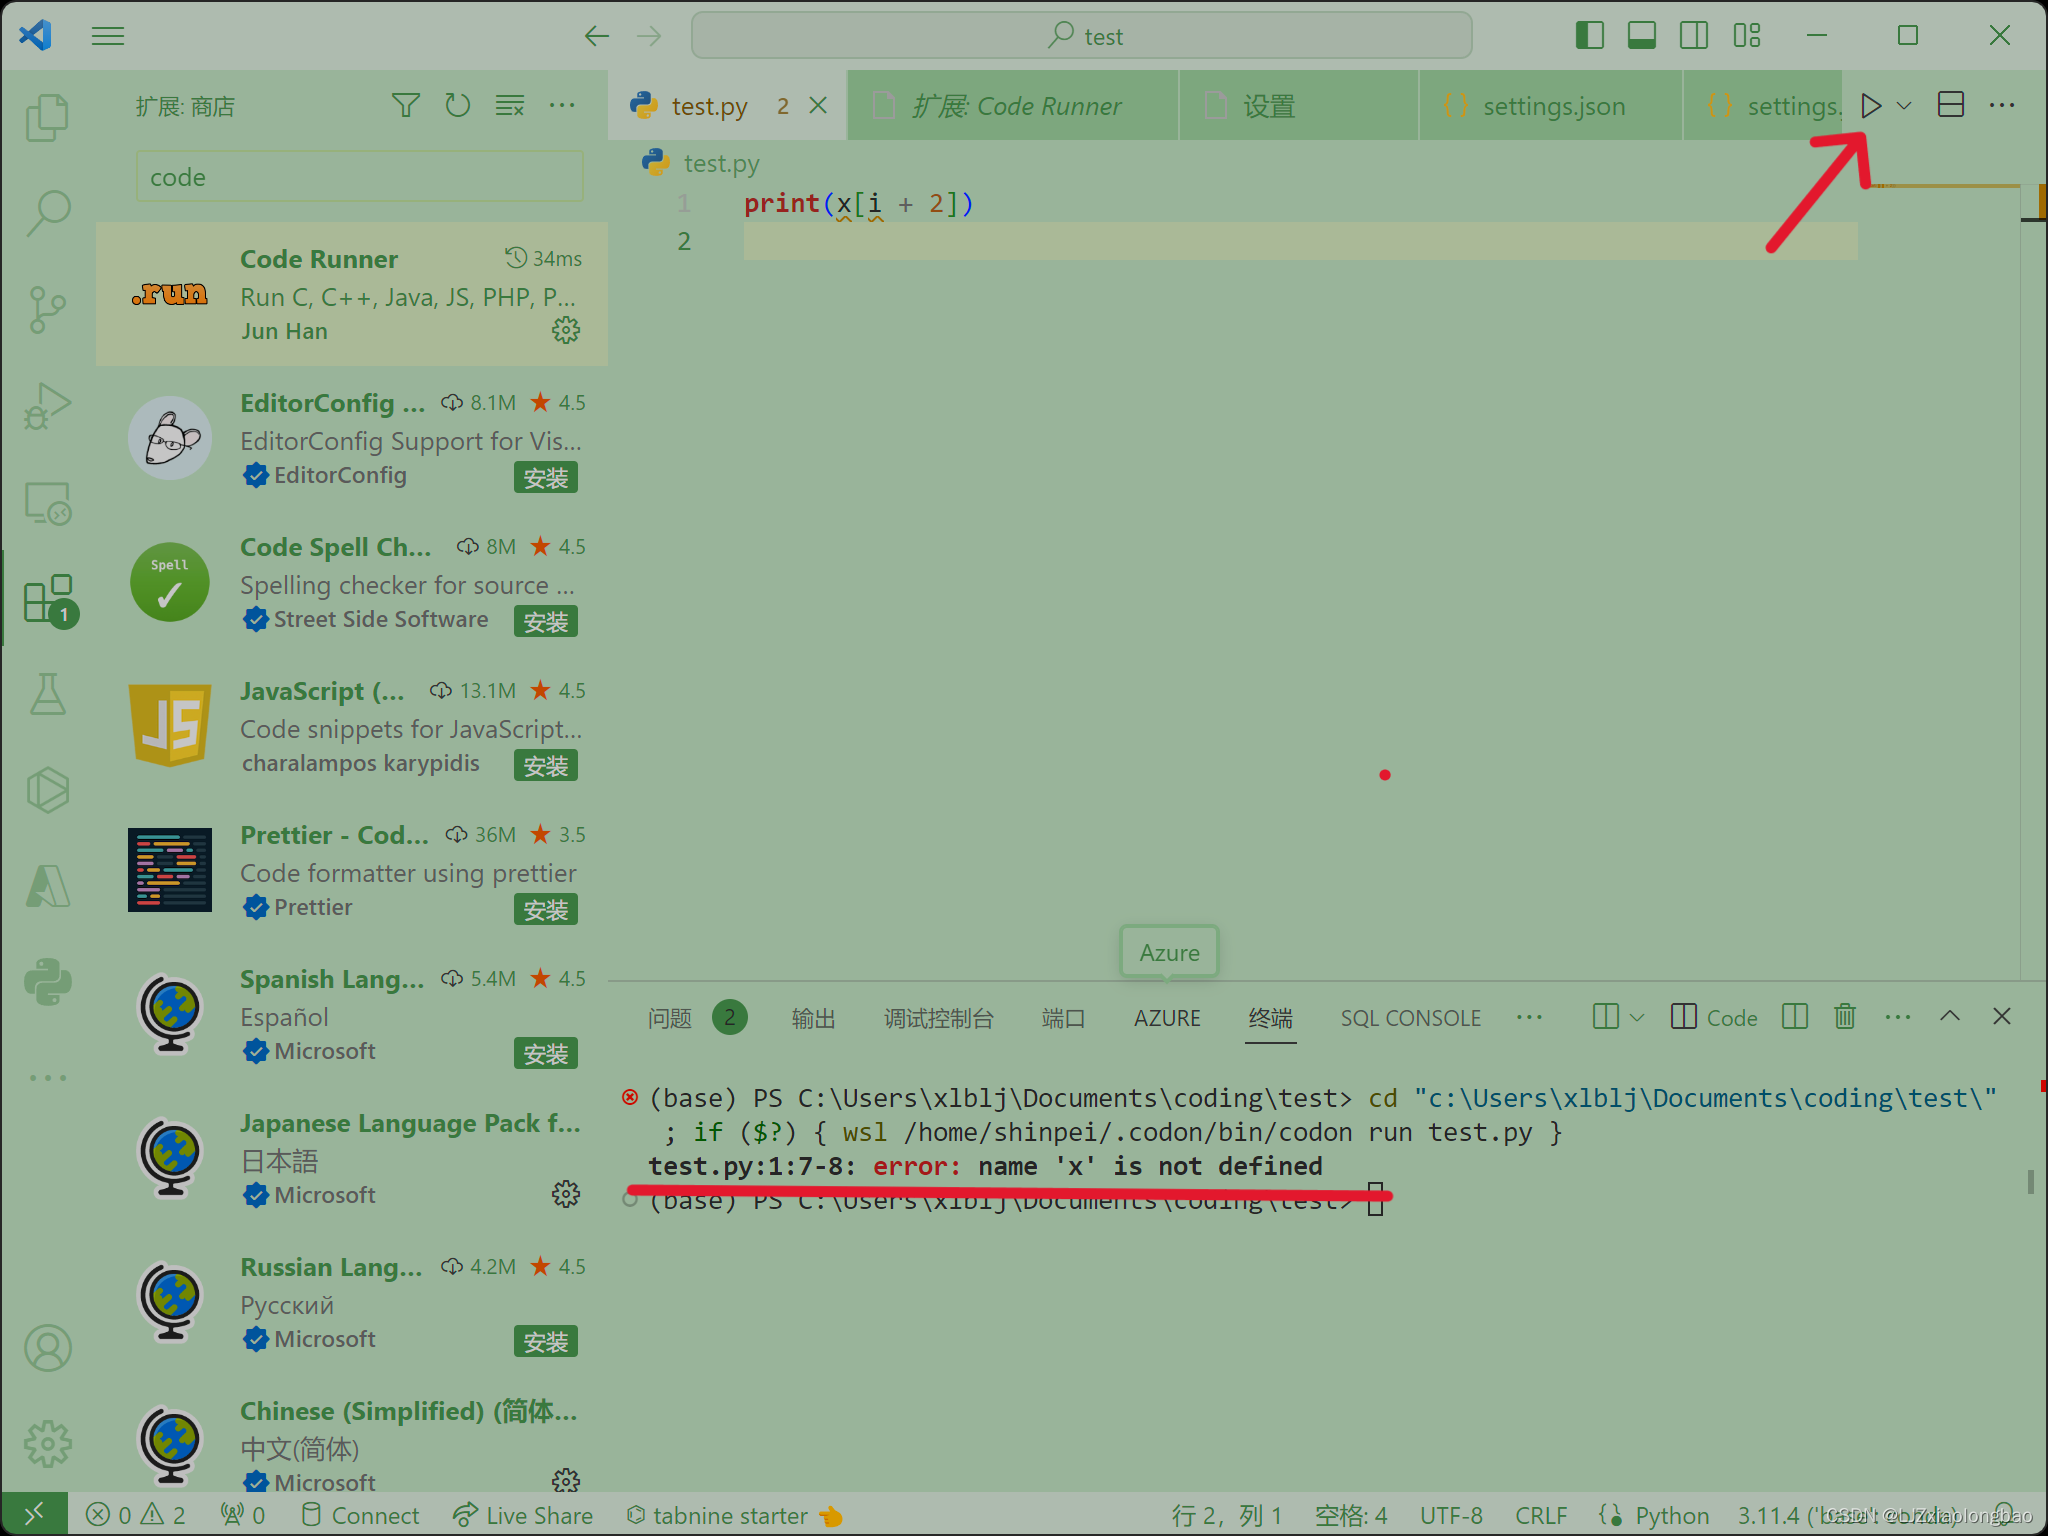Refresh the extensions list

[458, 105]
